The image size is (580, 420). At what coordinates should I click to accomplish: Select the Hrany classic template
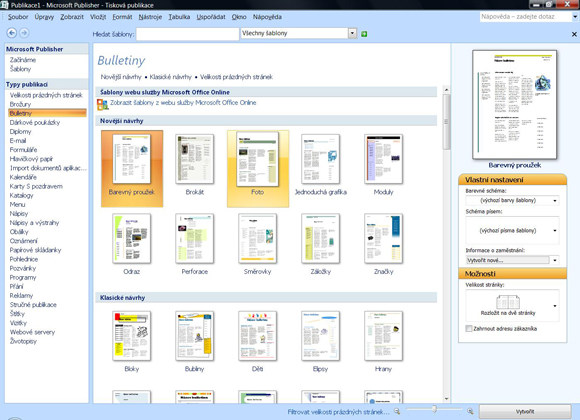pyautogui.click(x=383, y=342)
